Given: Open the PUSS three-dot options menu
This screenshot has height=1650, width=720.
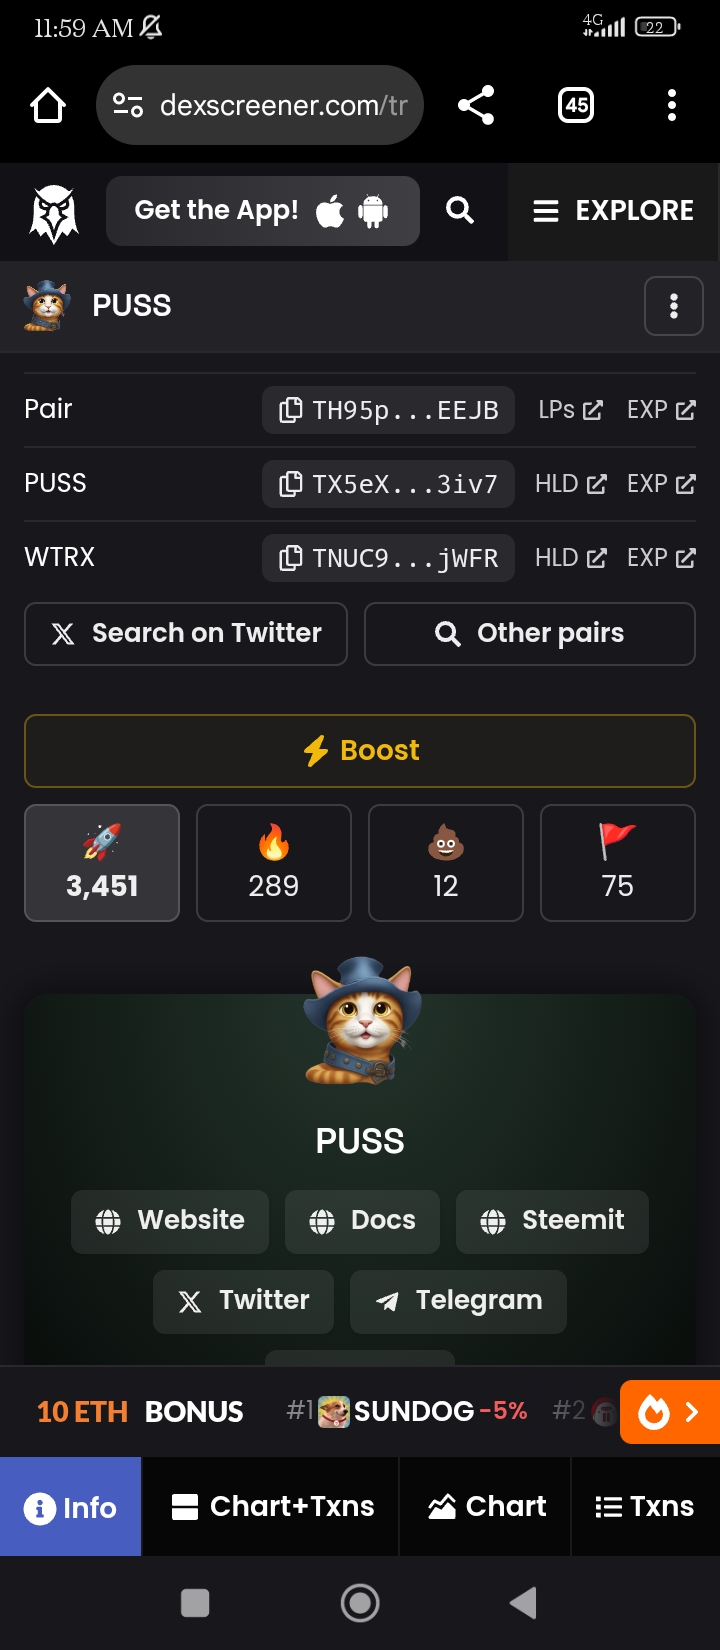Looking at the screenshot, I should 674,306.
